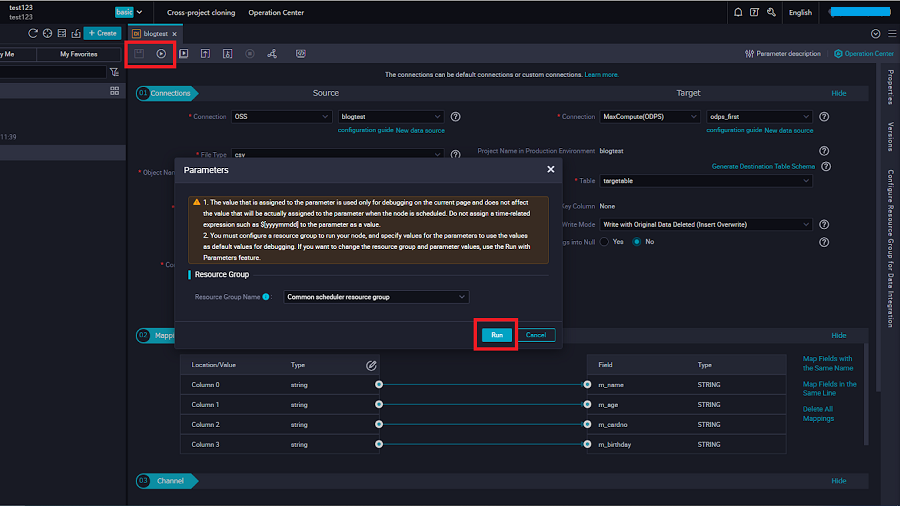This screenshot has height=506, width=900.
Task: Close the Parameters dialog with the X
Action: pos(550,170)
